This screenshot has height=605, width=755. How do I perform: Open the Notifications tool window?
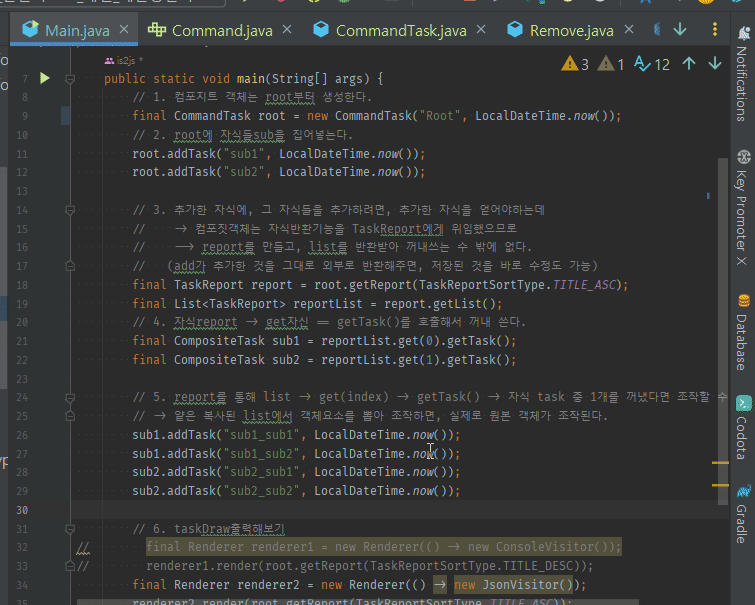[742, 75]
